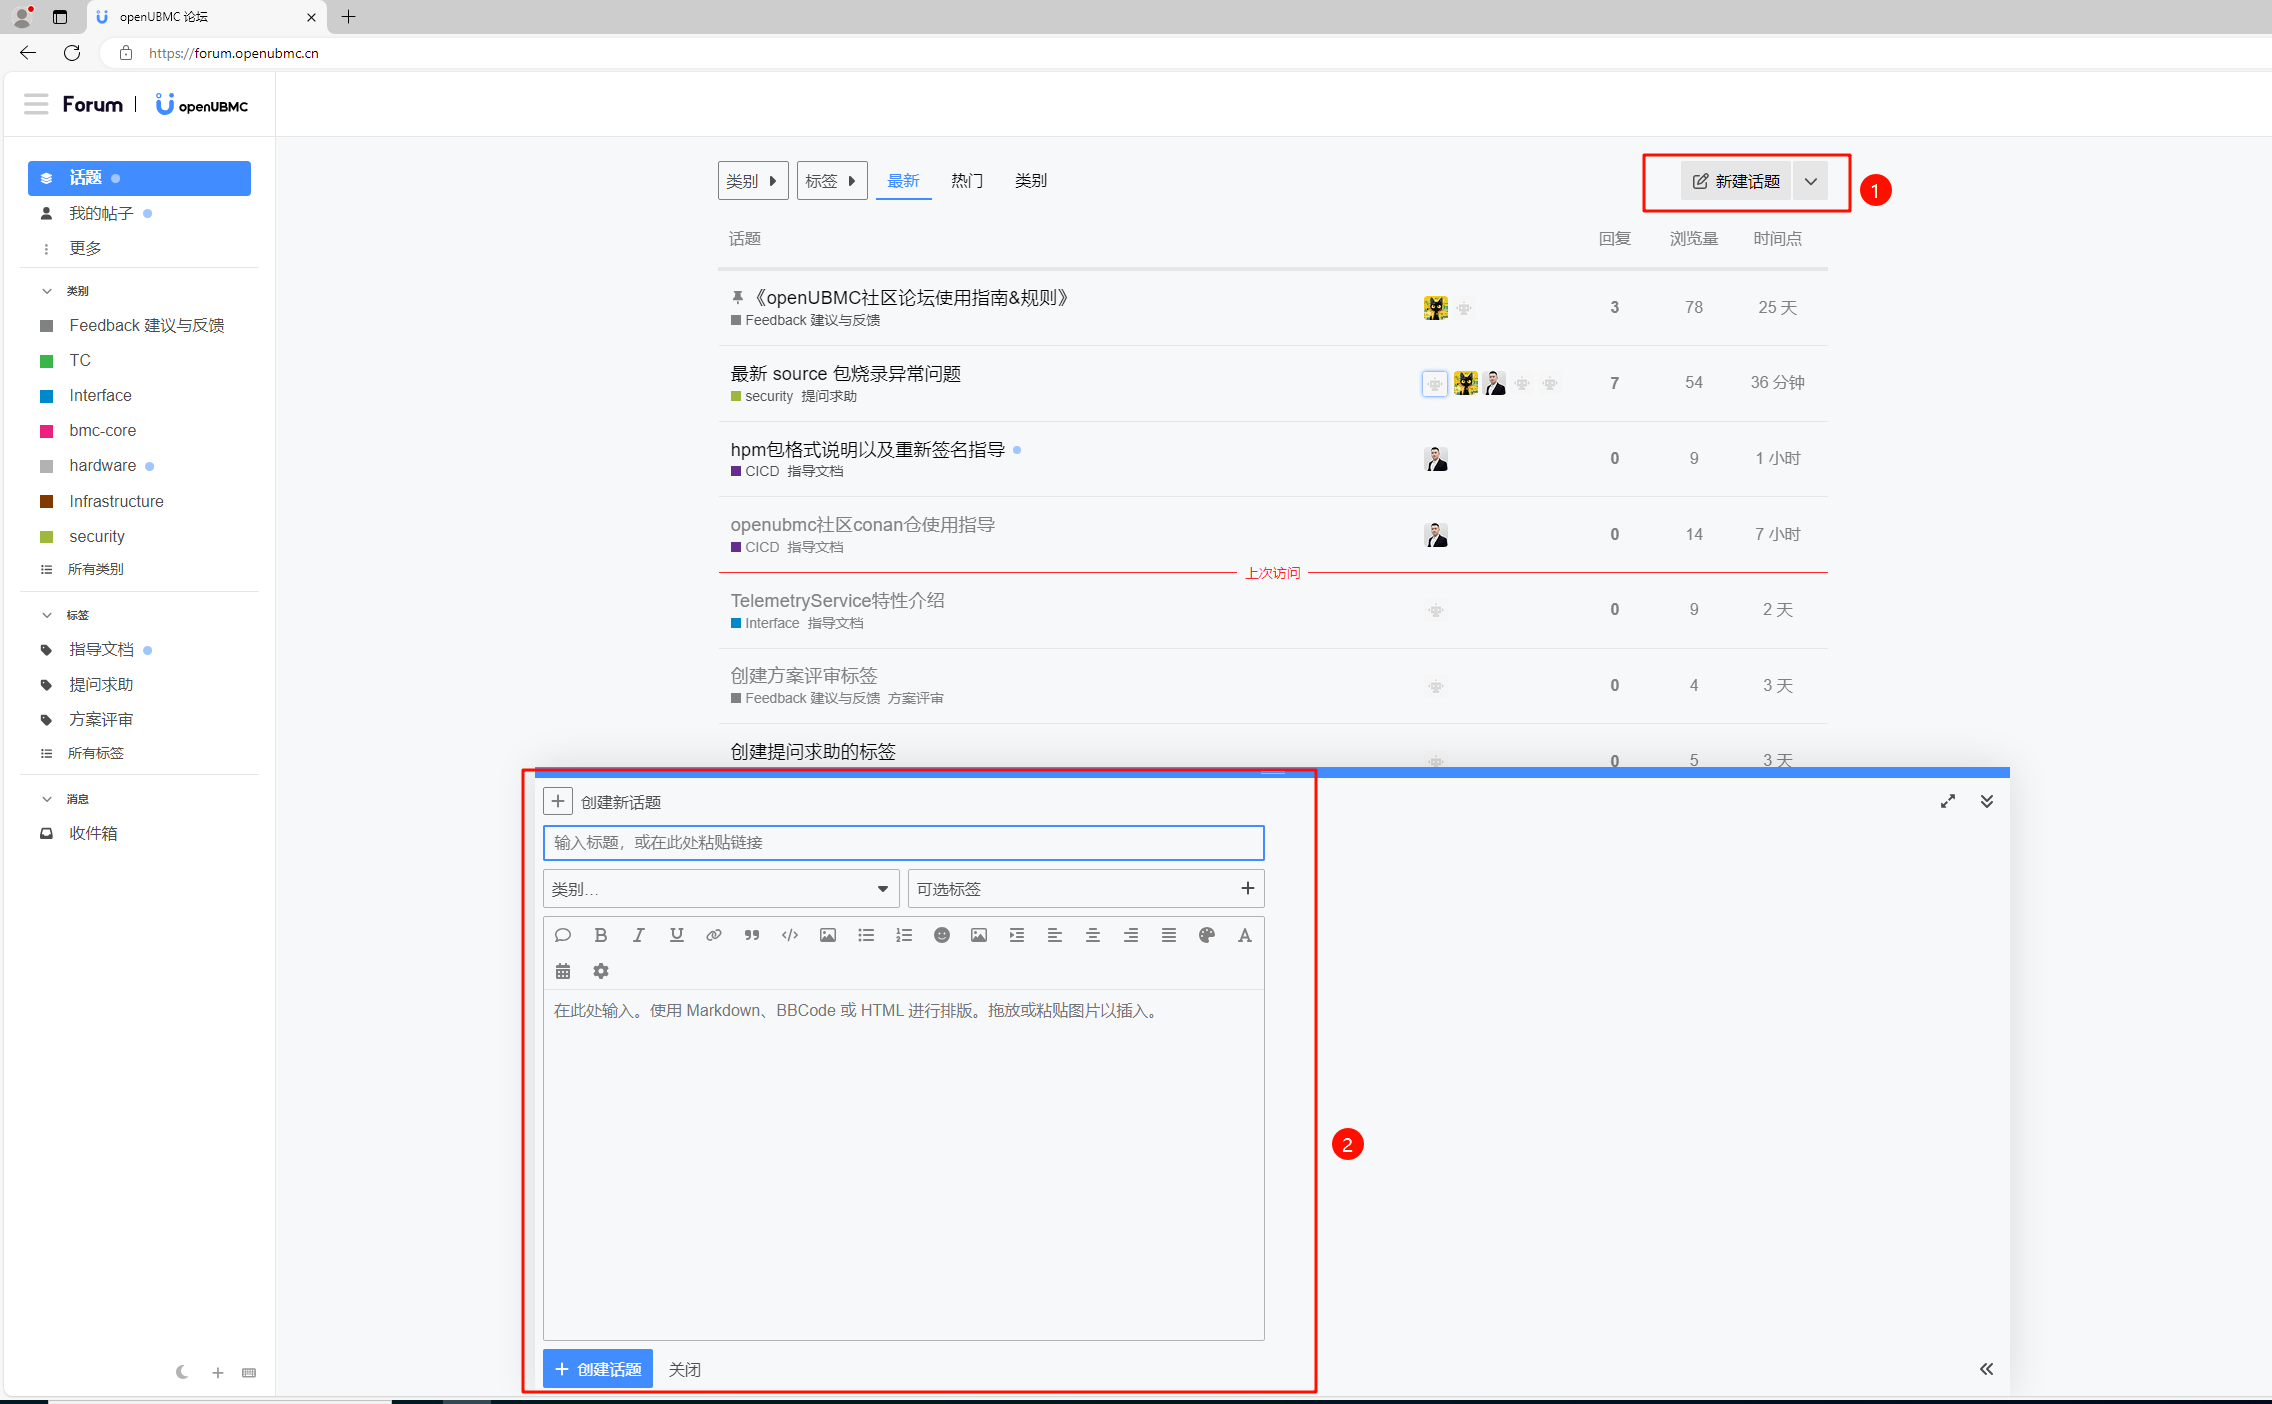This screenshot has width=2272, height=1404.
Task: Toggle the composer to full screen
Action: coord(1948,801)
